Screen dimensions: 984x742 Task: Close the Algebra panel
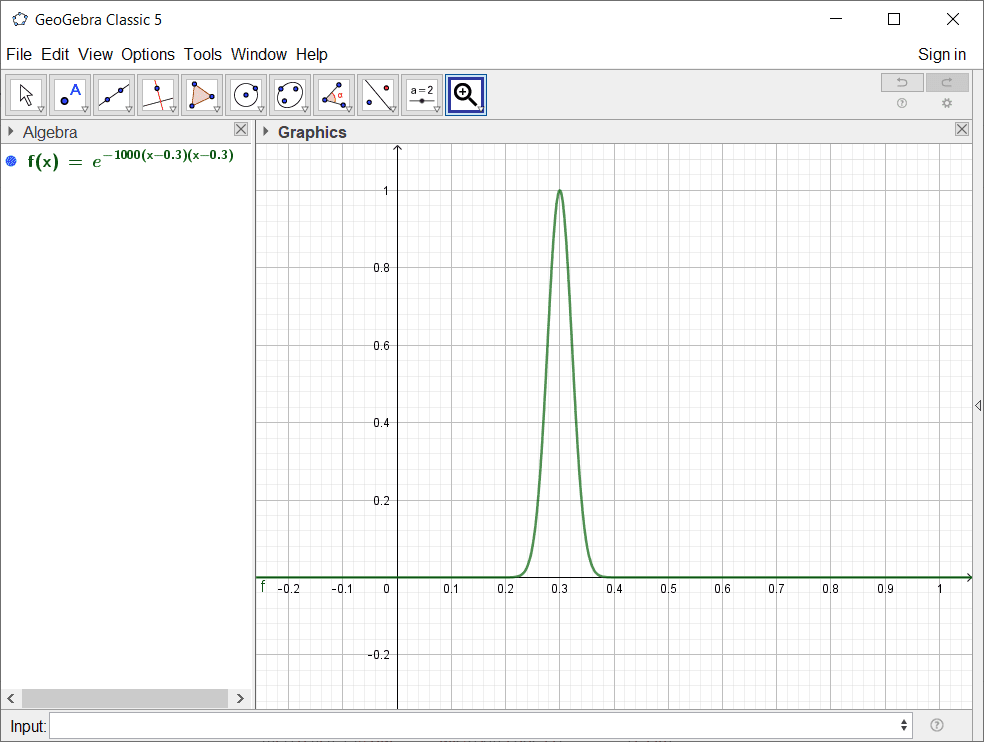click(x=241, y=129)
